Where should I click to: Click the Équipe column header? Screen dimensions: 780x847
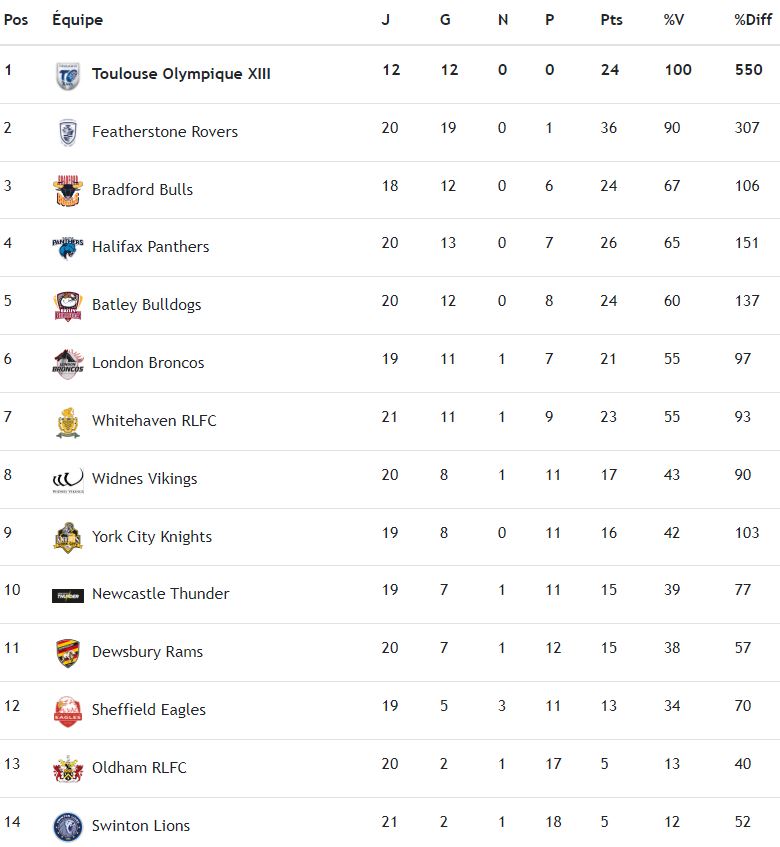pyautogui.click(x=77, y=20)
